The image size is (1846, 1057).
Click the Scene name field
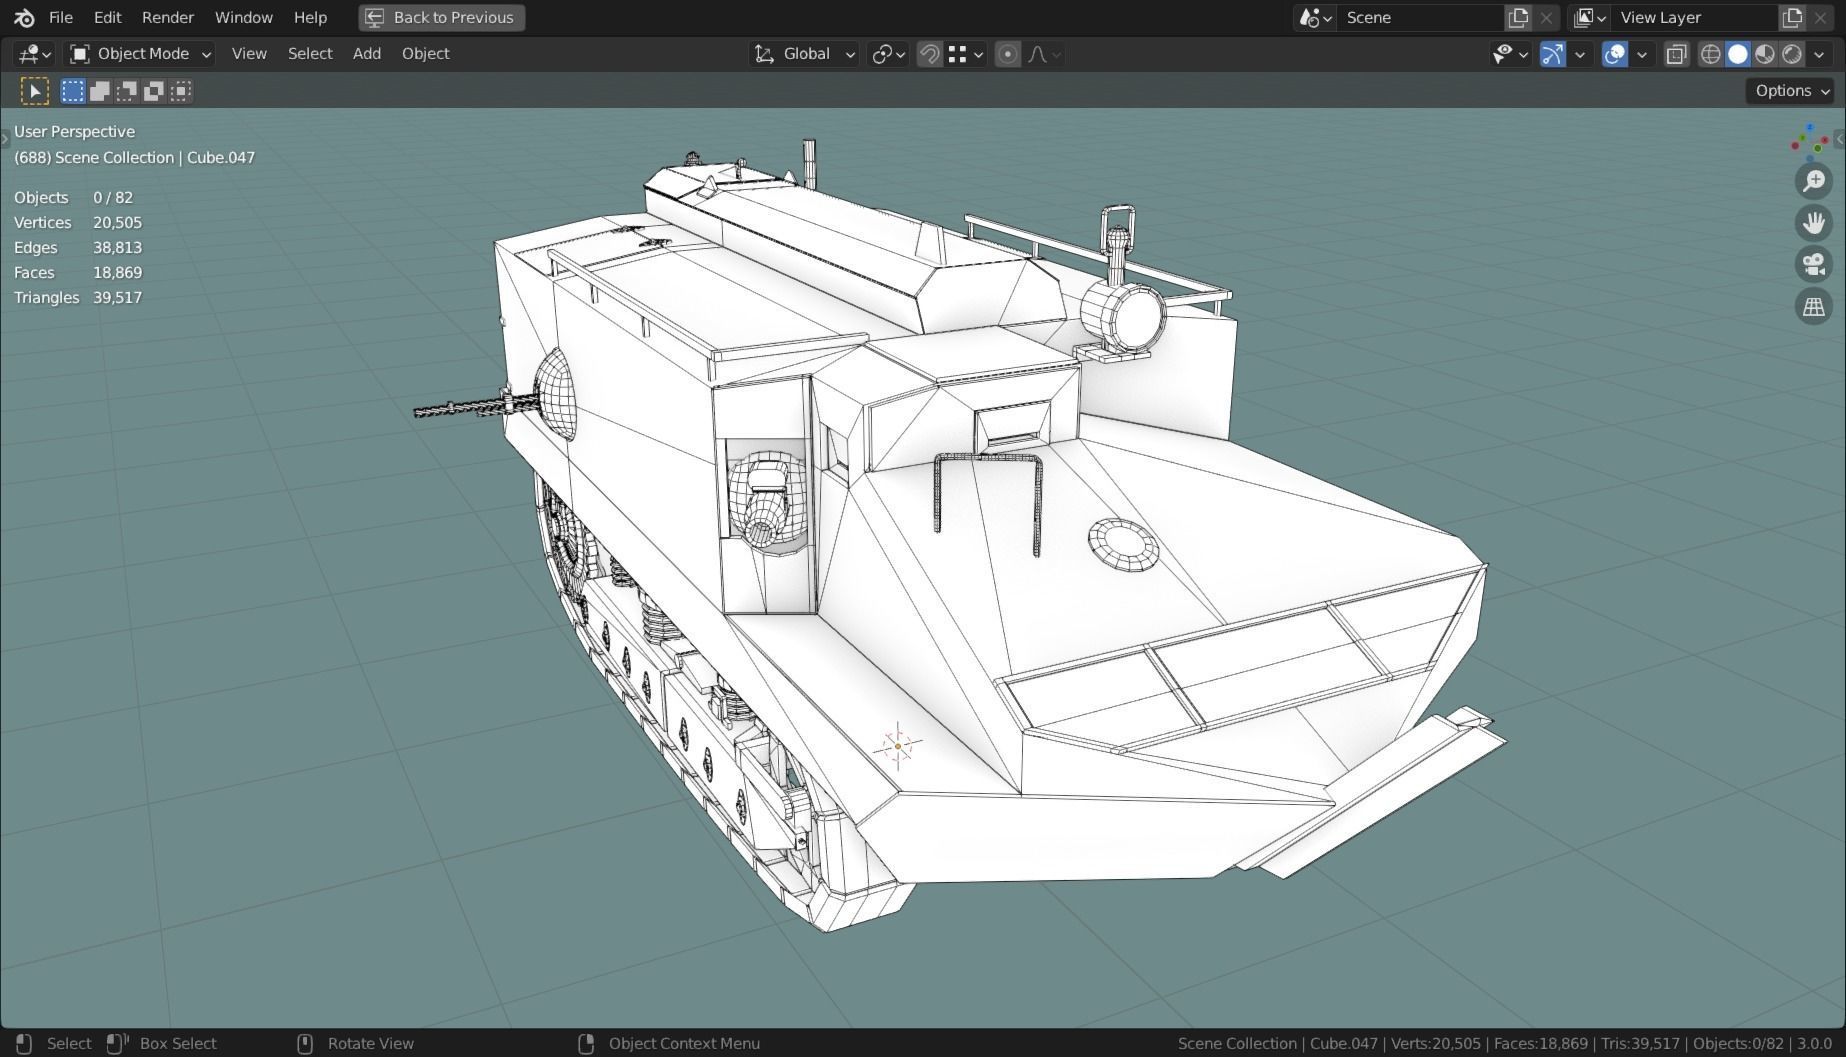pyautogui.click(x=1420, y=17)
